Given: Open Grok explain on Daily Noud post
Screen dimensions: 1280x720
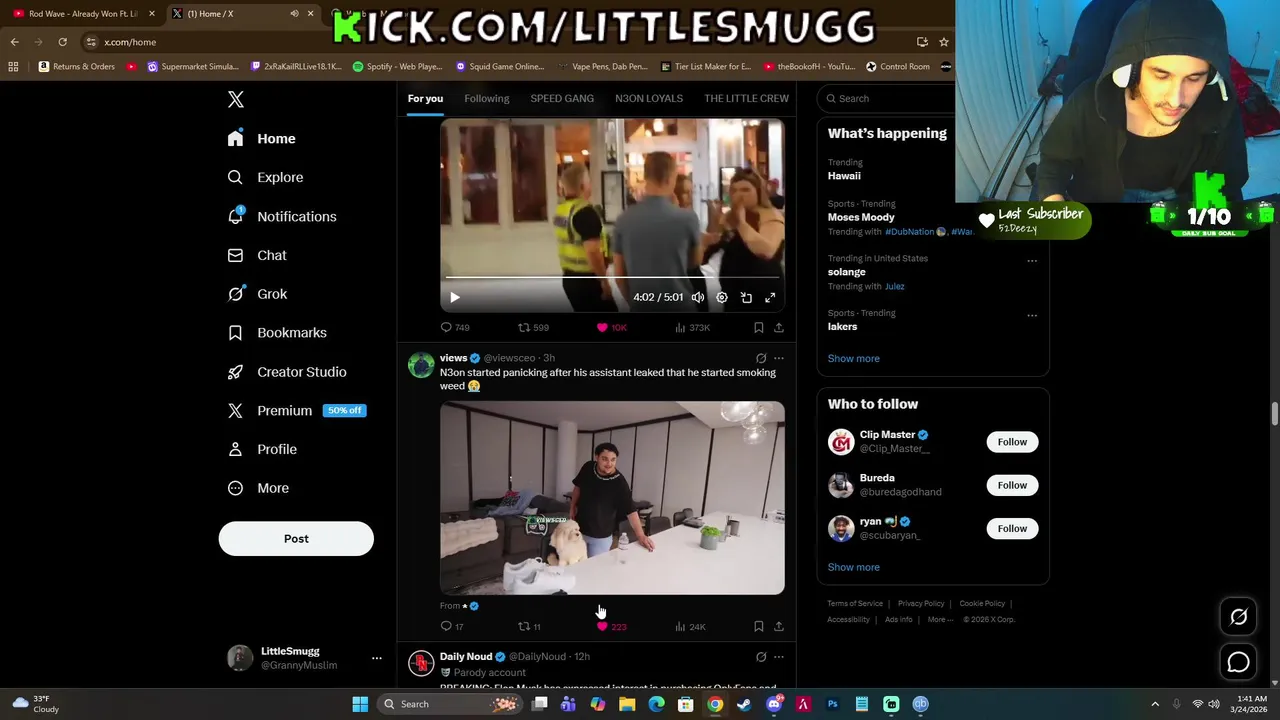Looking at the screenshot, I should click(x=761, y=657).
